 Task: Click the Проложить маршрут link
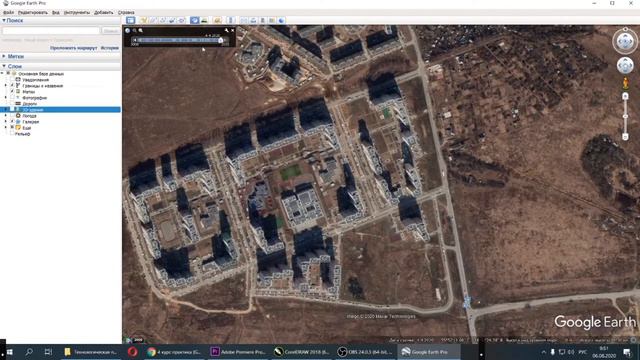click(74, 48)
